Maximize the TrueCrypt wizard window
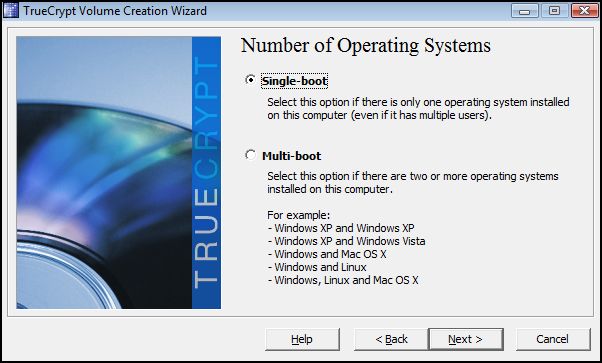This screenshot has width=602, height=363. (x=554, y=10)
